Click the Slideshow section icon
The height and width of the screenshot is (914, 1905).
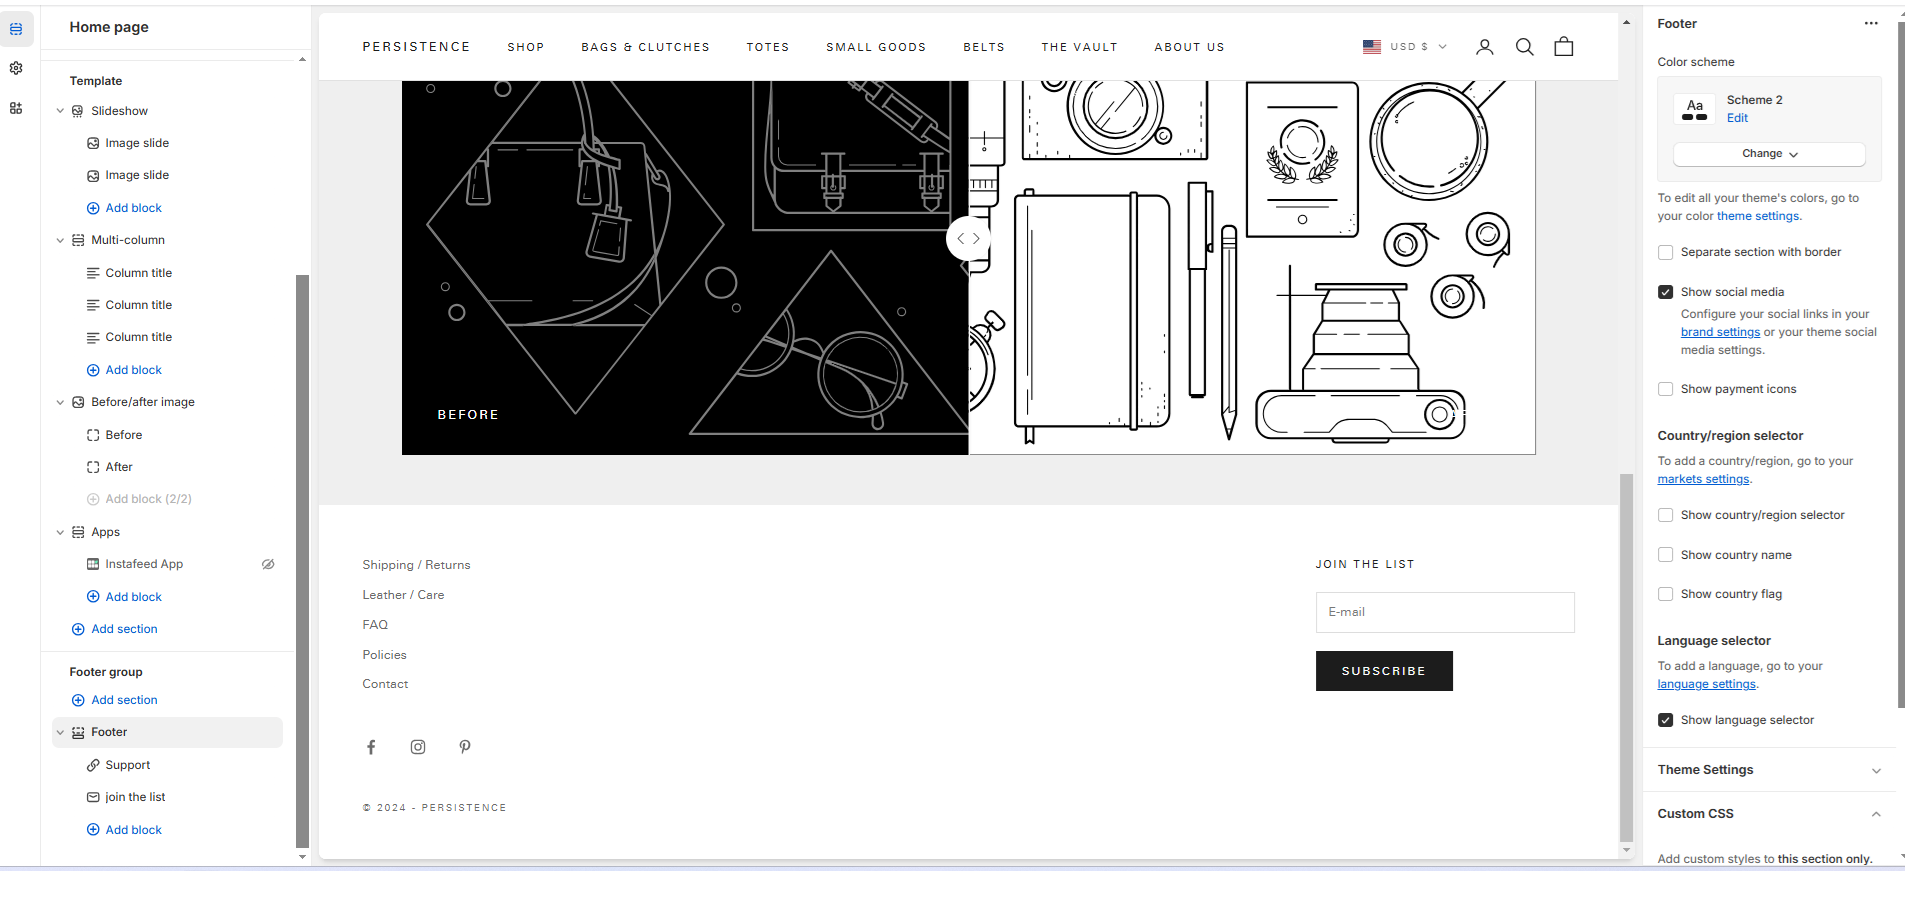pyautogui.click(x=78, y=111)
